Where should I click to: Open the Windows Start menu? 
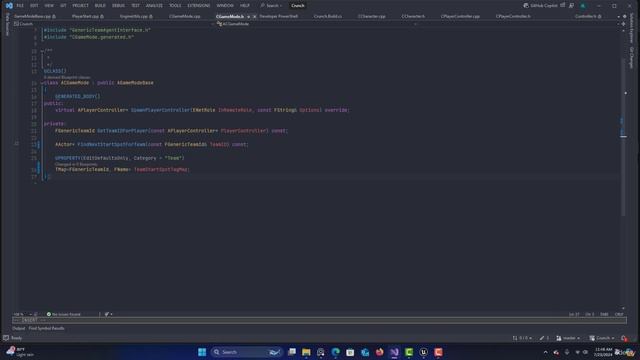coord(202,352)
